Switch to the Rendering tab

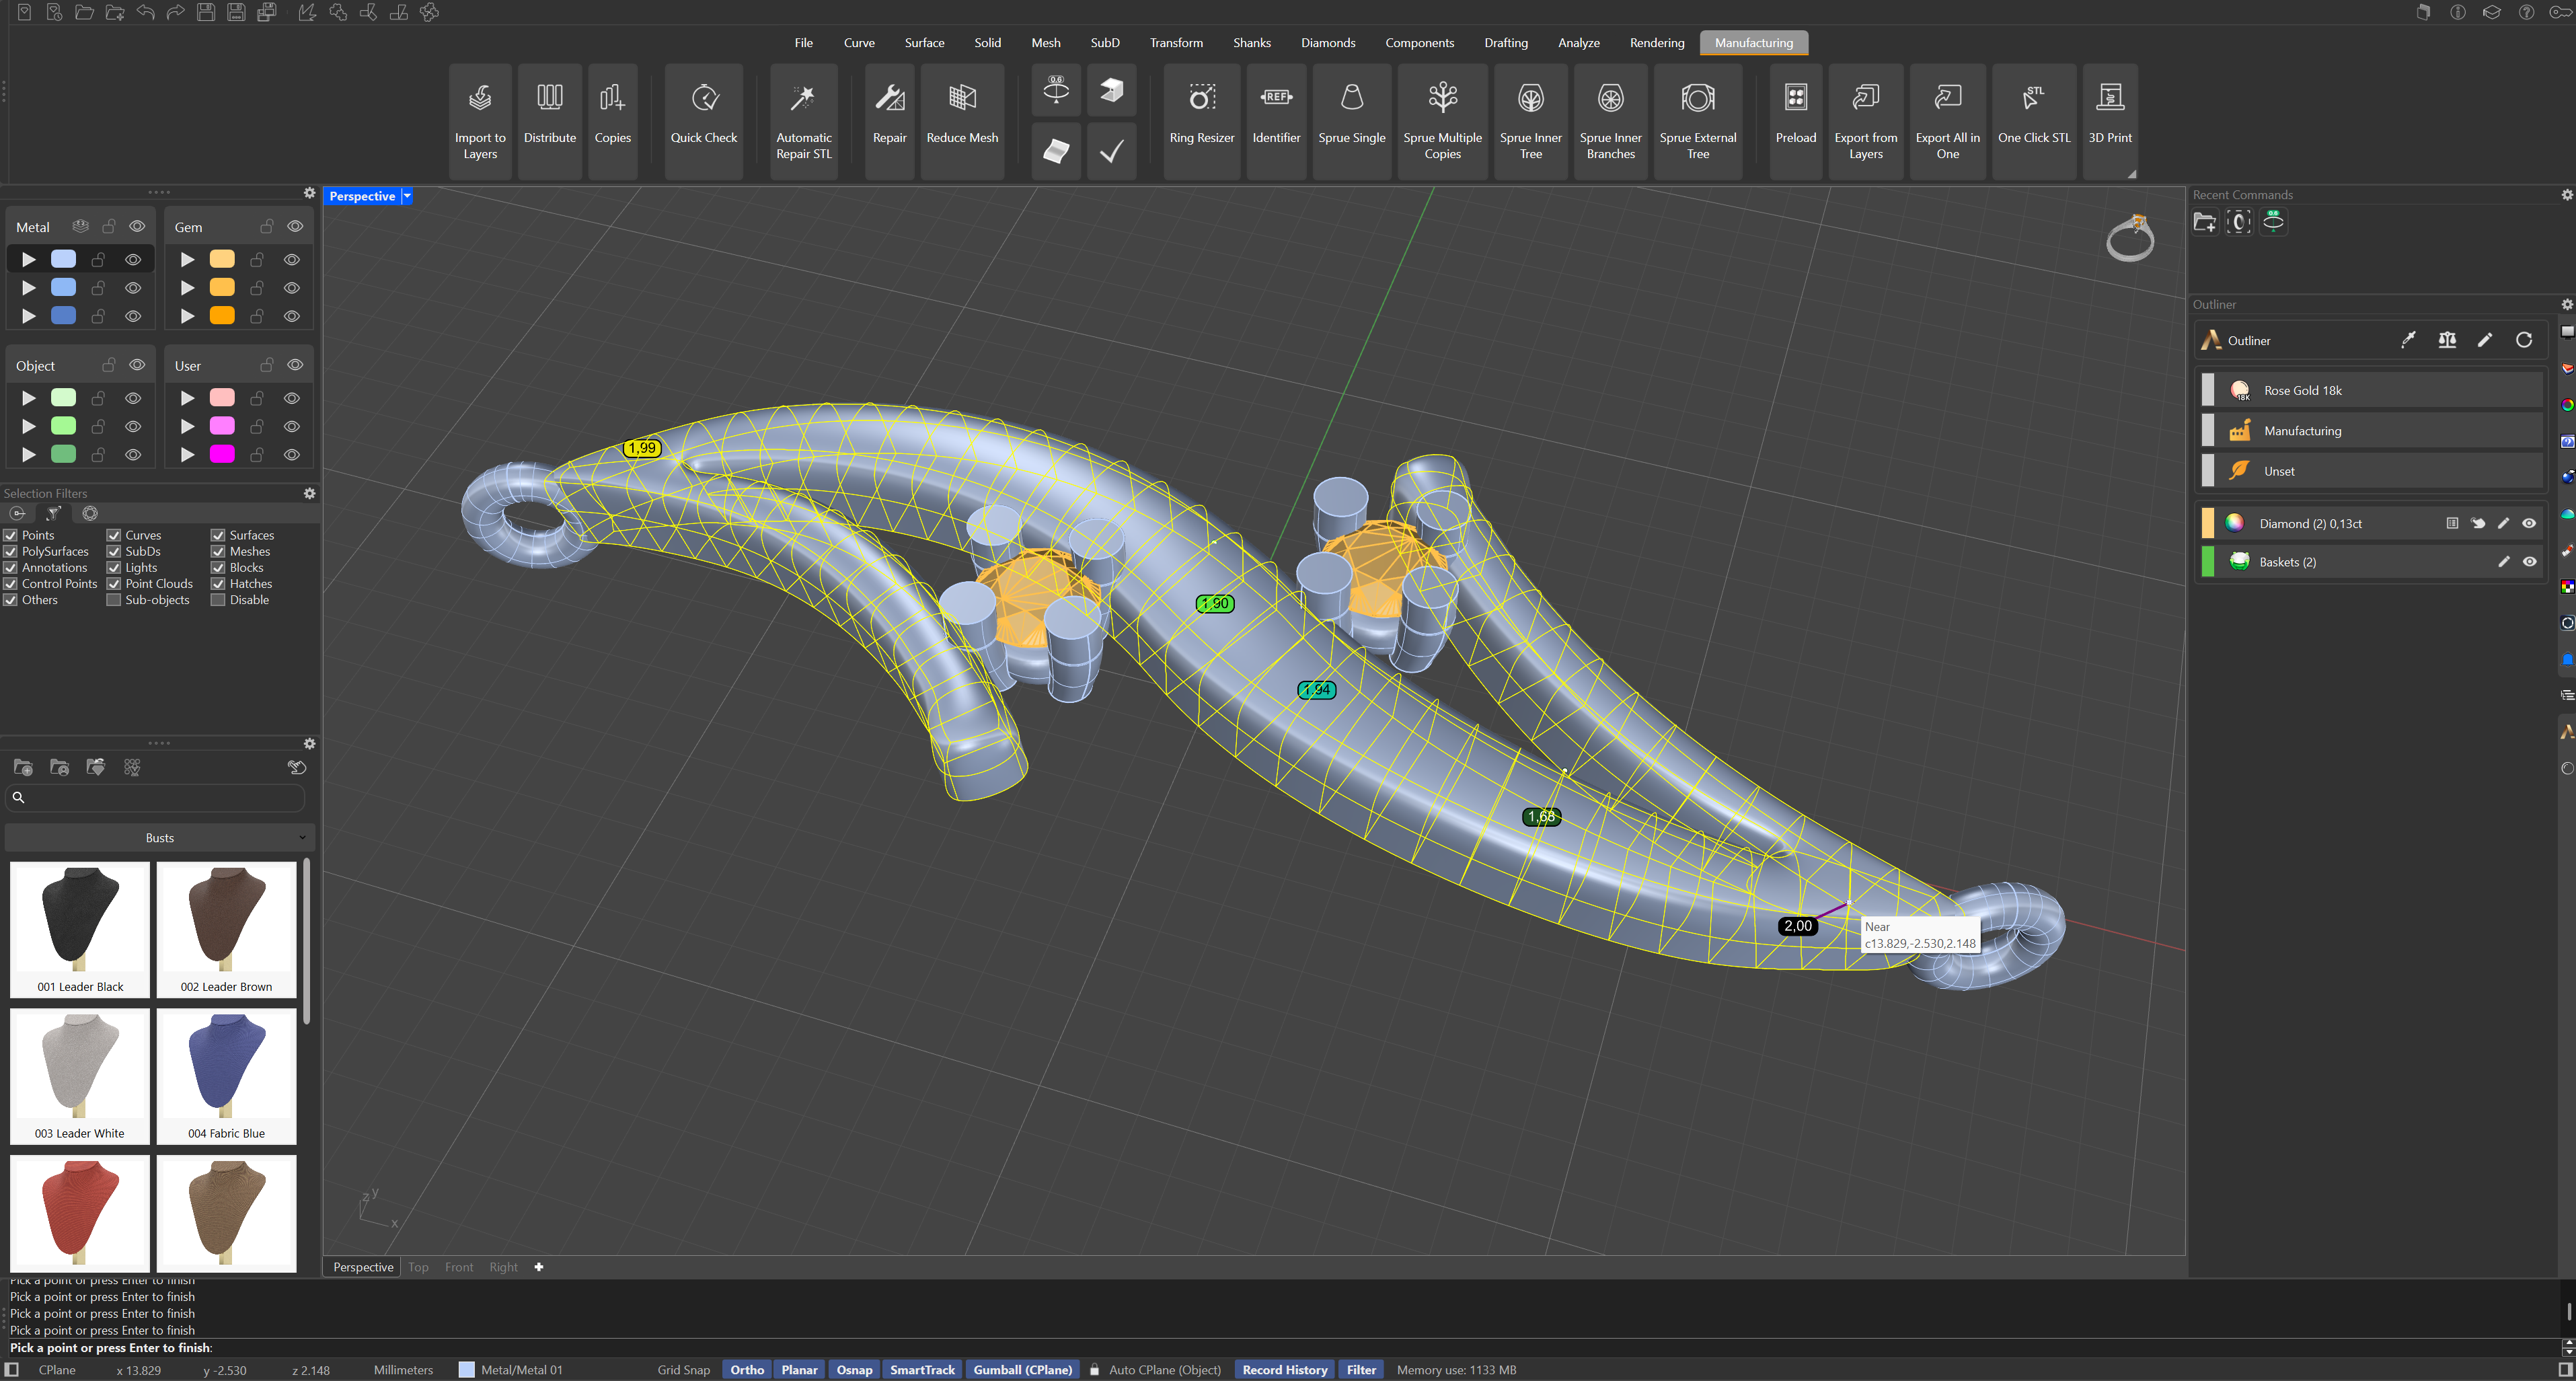1657,43
